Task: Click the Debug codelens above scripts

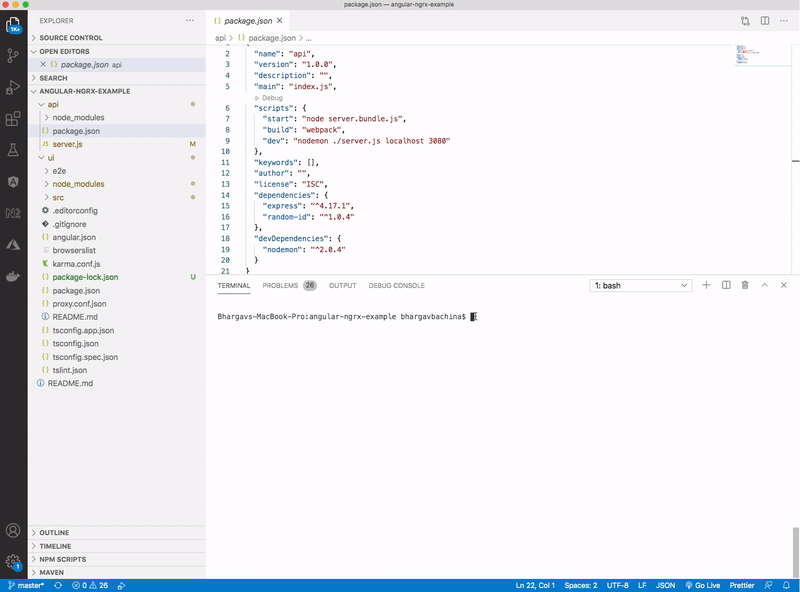Action: click(x=269, y=97)
